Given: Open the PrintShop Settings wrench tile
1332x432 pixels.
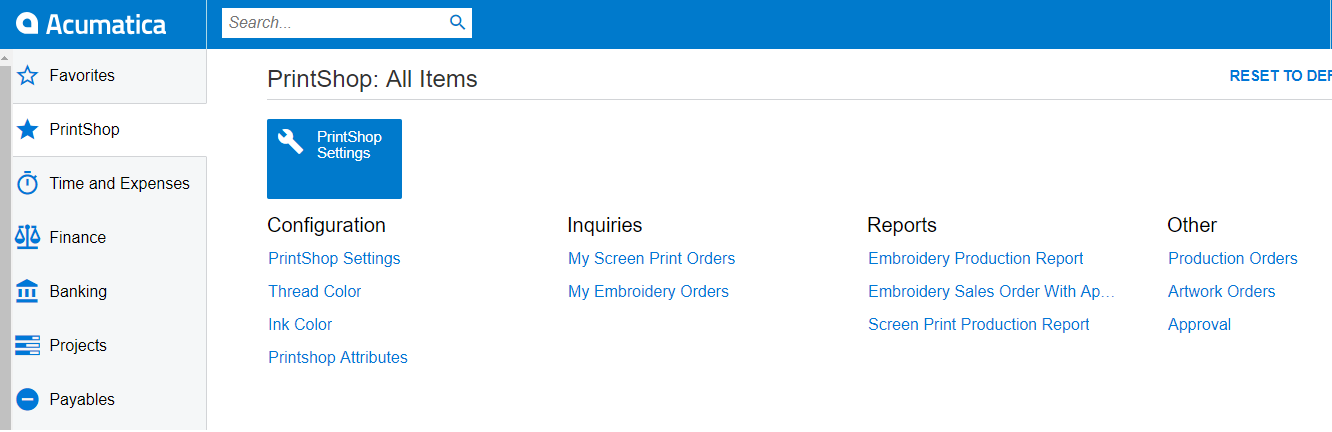Looking at the screenshot, I should [334, 158].
